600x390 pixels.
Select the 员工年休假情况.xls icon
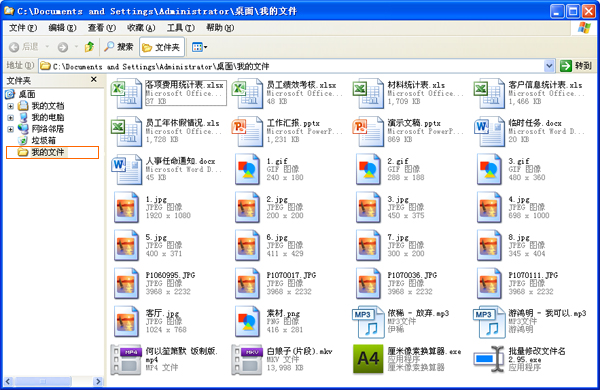(126, 131)
